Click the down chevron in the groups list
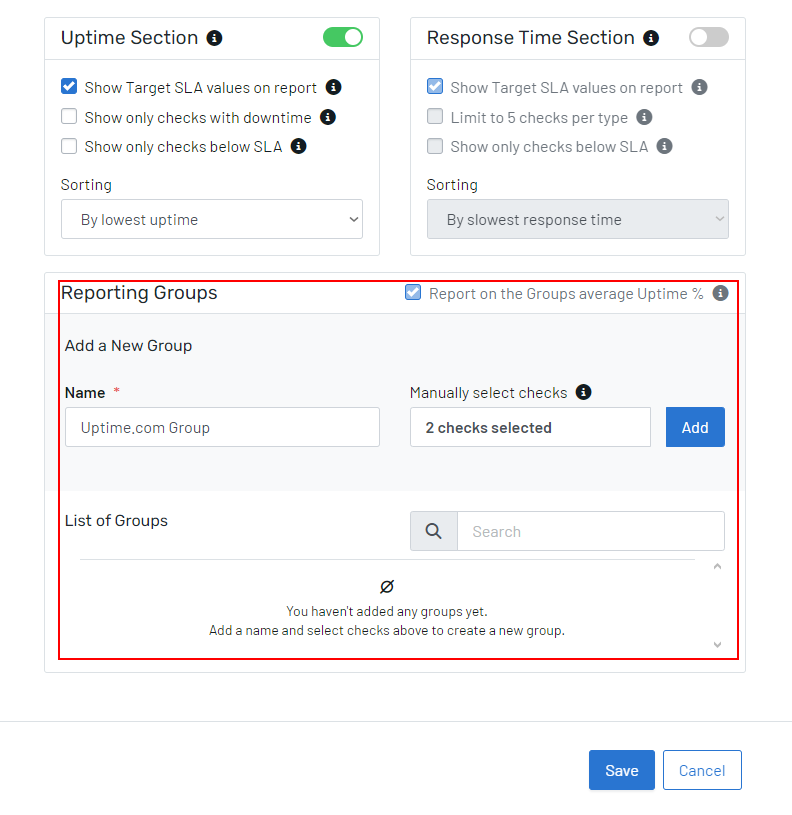 click(717, 644)
